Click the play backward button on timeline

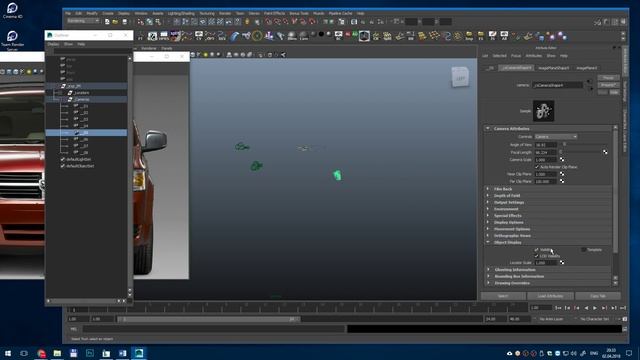pos(586,308)
